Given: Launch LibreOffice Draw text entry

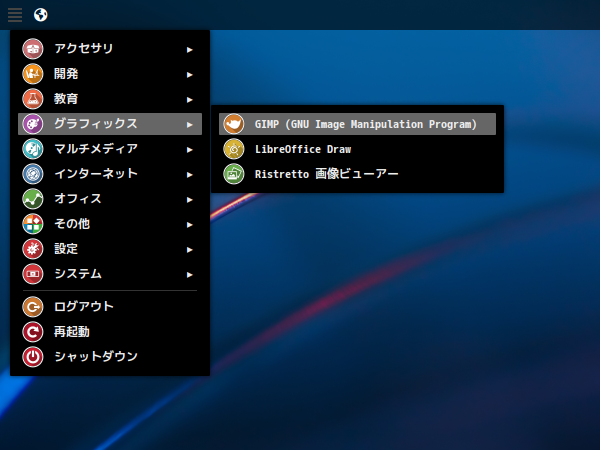Looking at the screenshot, I should (303, 149).
